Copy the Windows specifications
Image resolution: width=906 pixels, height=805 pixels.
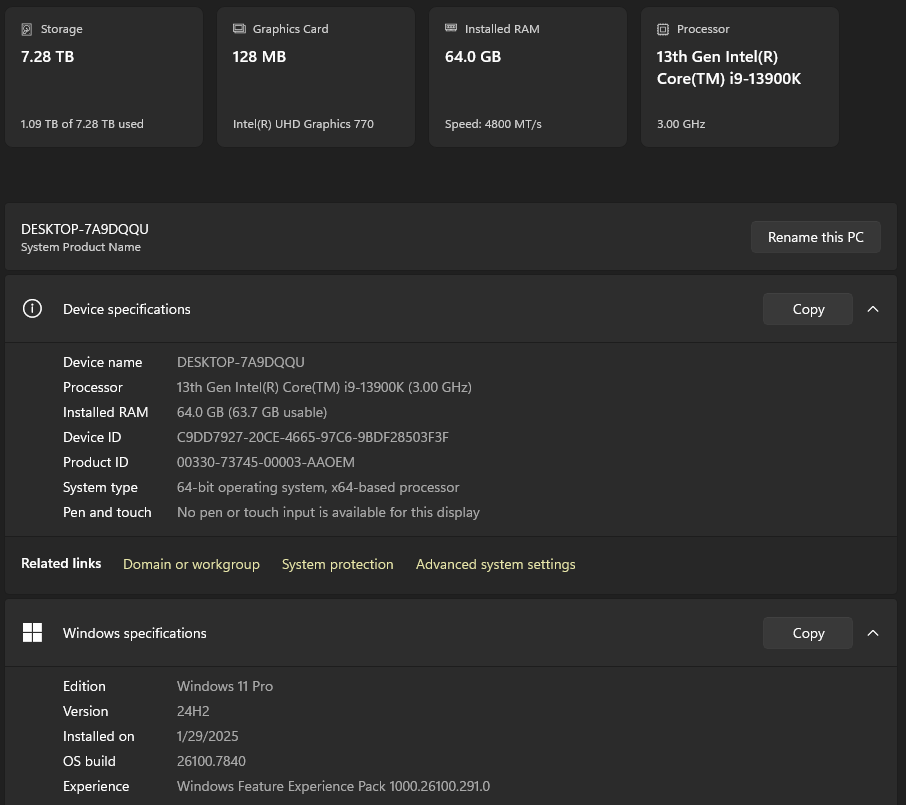[x=808, y=633]
